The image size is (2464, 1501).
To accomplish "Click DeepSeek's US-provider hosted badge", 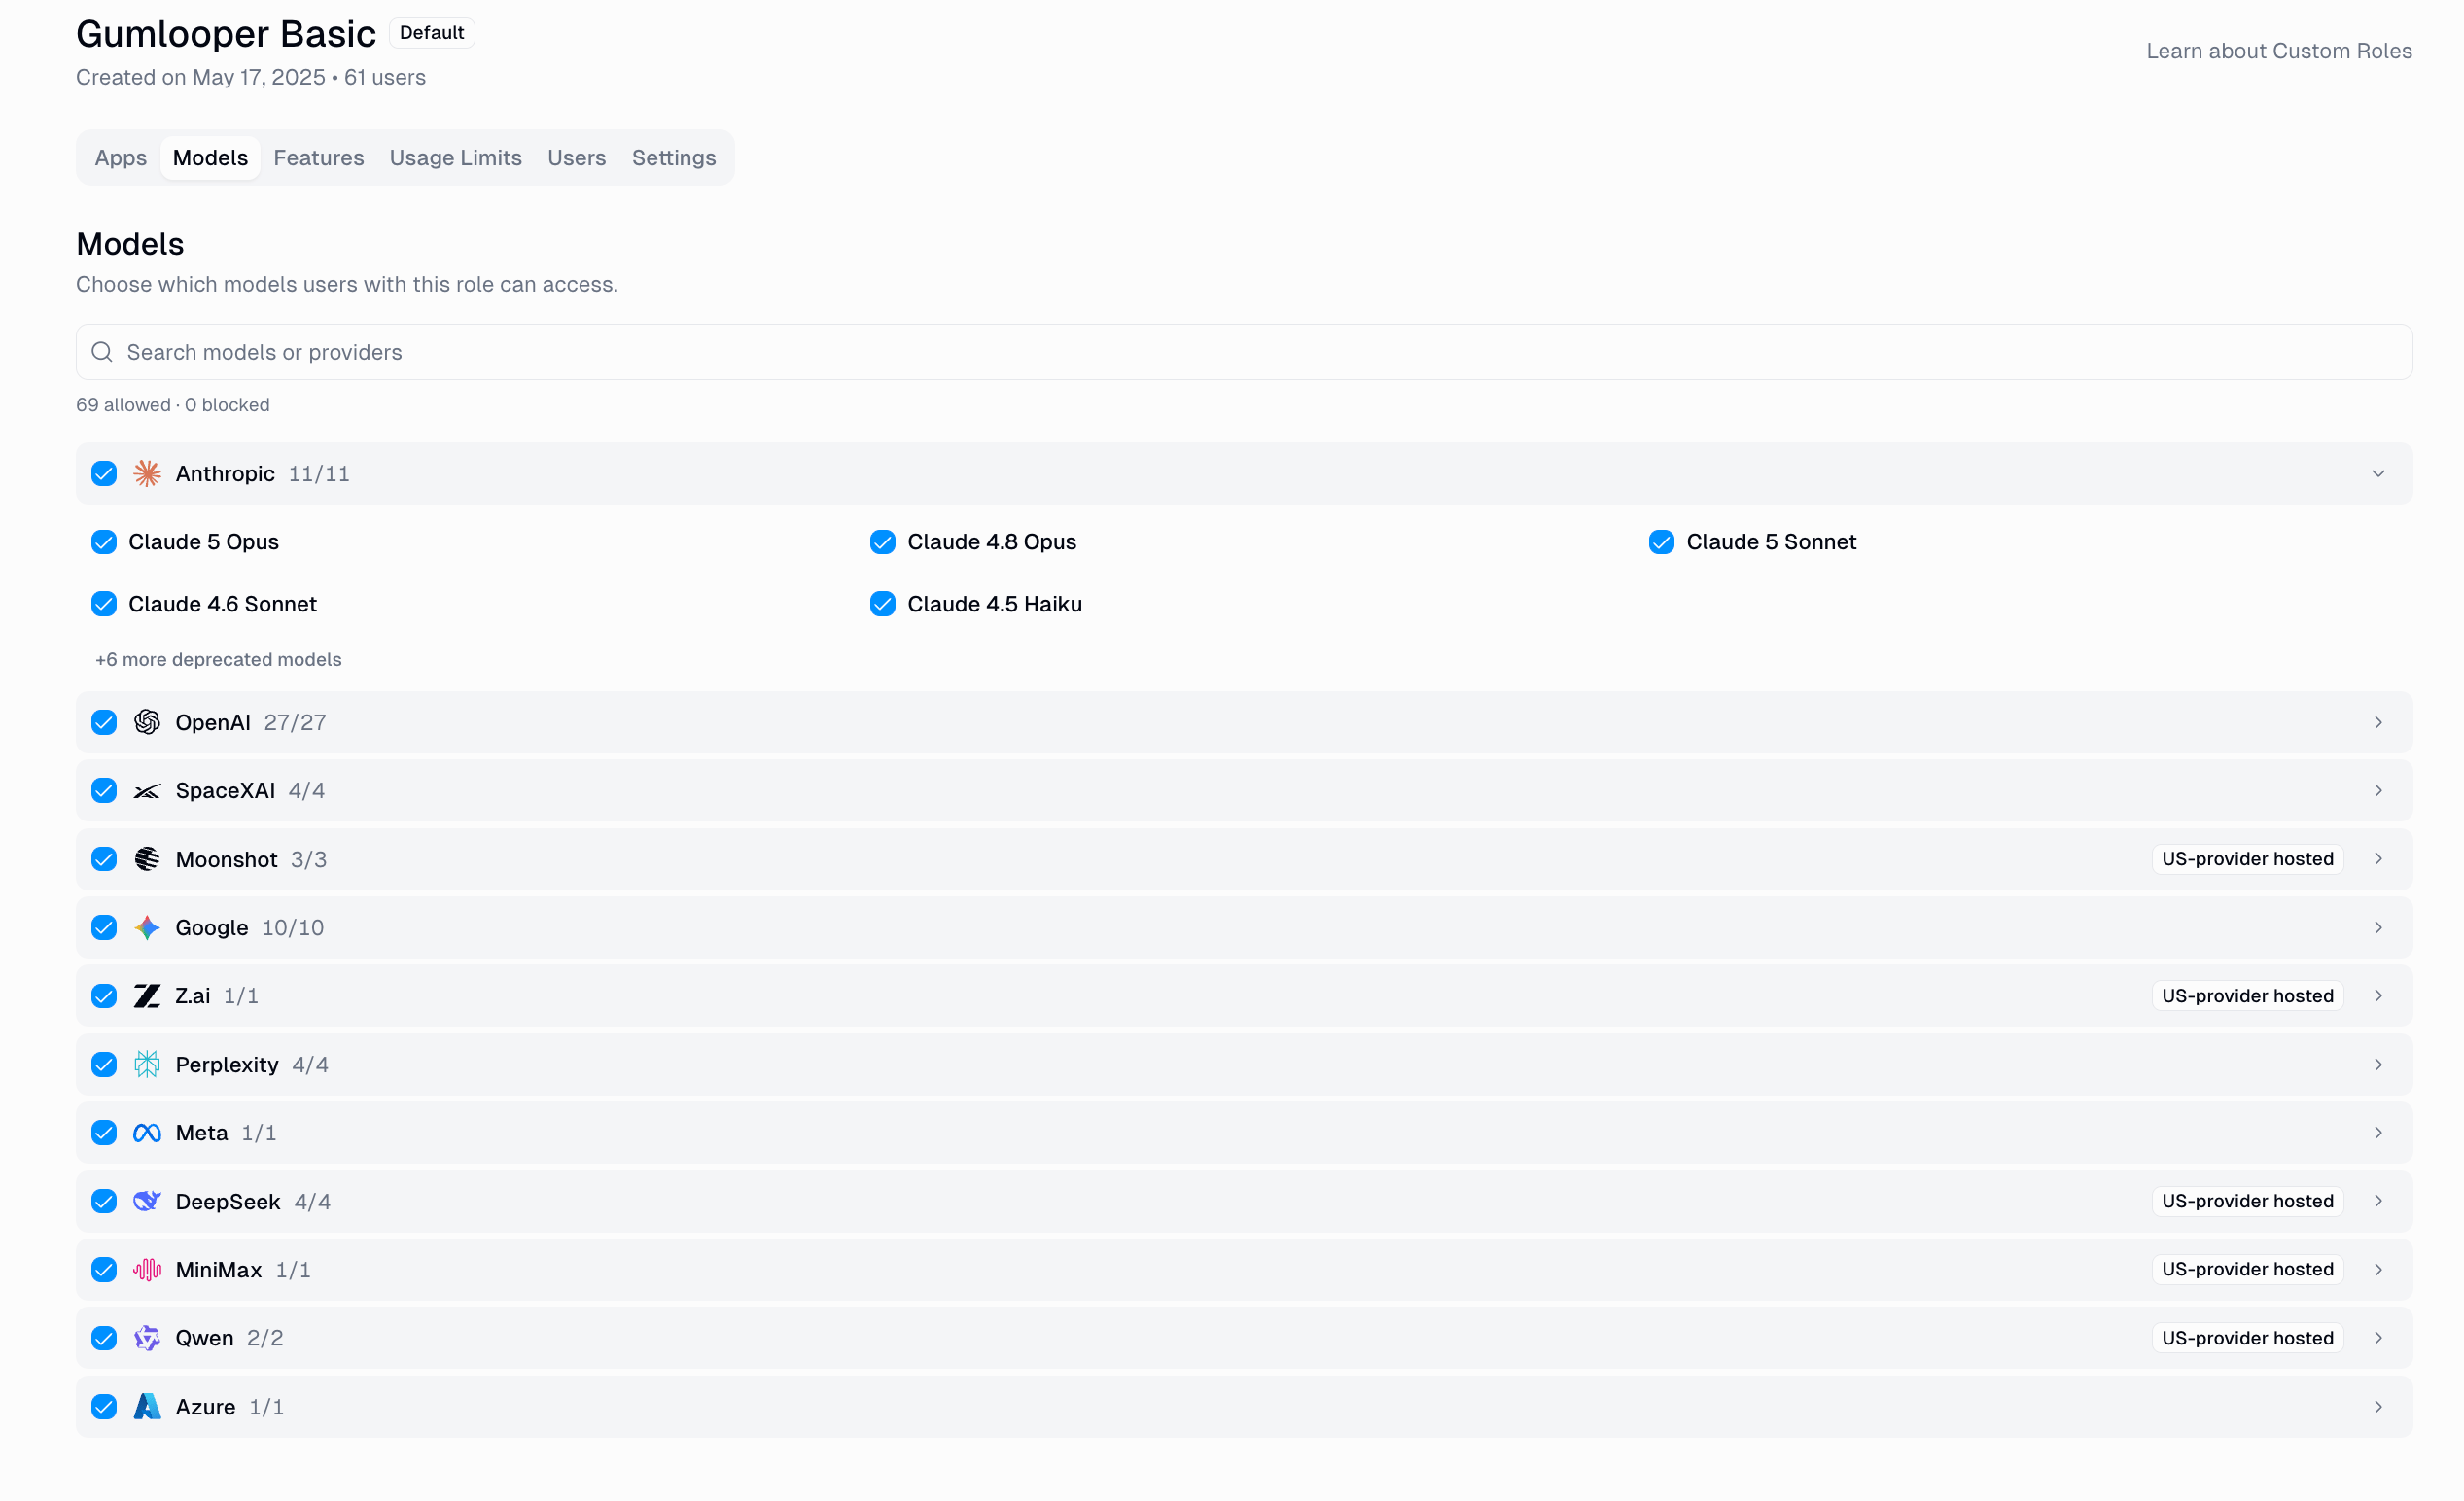I will click(x=2248, y=1201).
